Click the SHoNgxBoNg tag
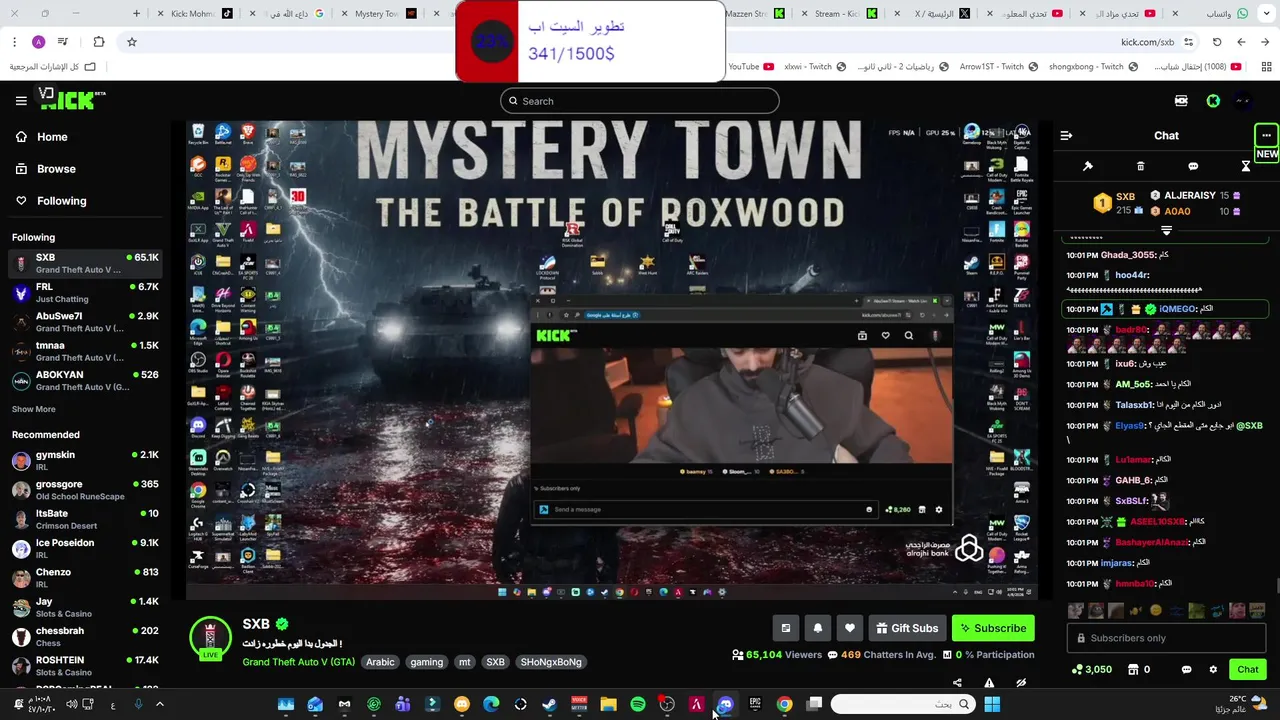This screenshot has width=1280, height=720. [x=551, y=662]
